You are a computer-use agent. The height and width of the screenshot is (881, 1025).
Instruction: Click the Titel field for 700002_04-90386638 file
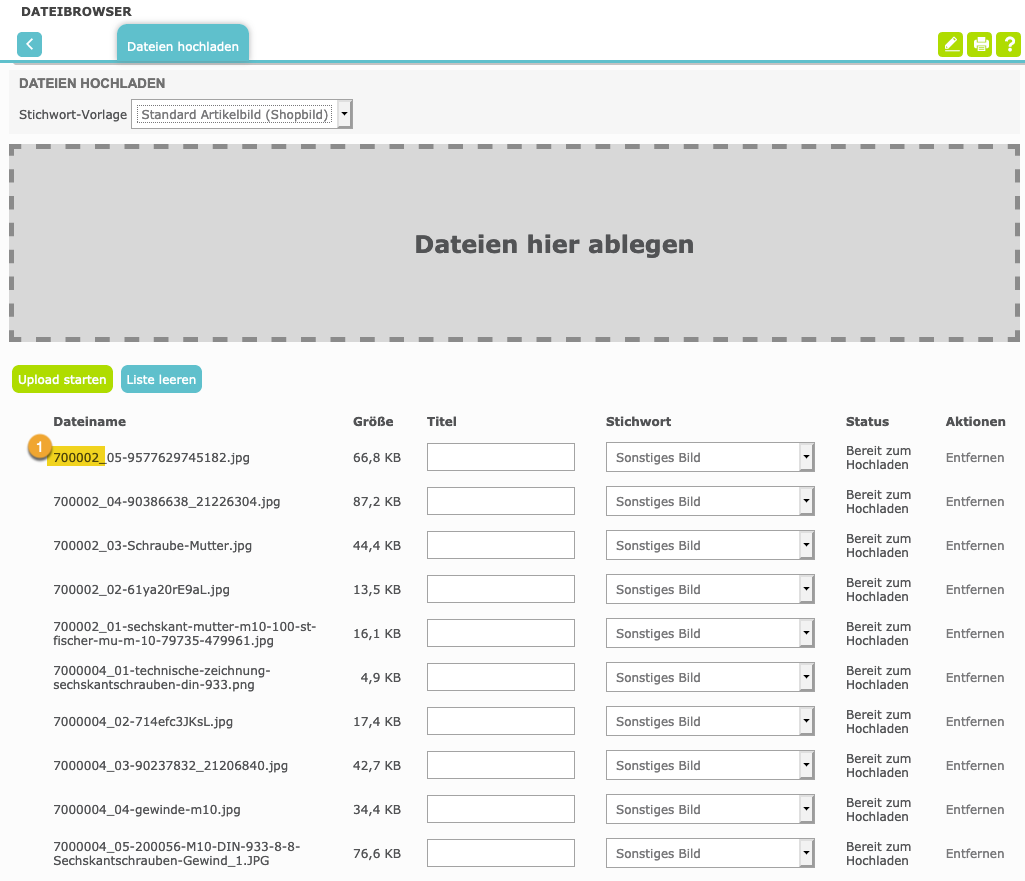click(500, 502)
